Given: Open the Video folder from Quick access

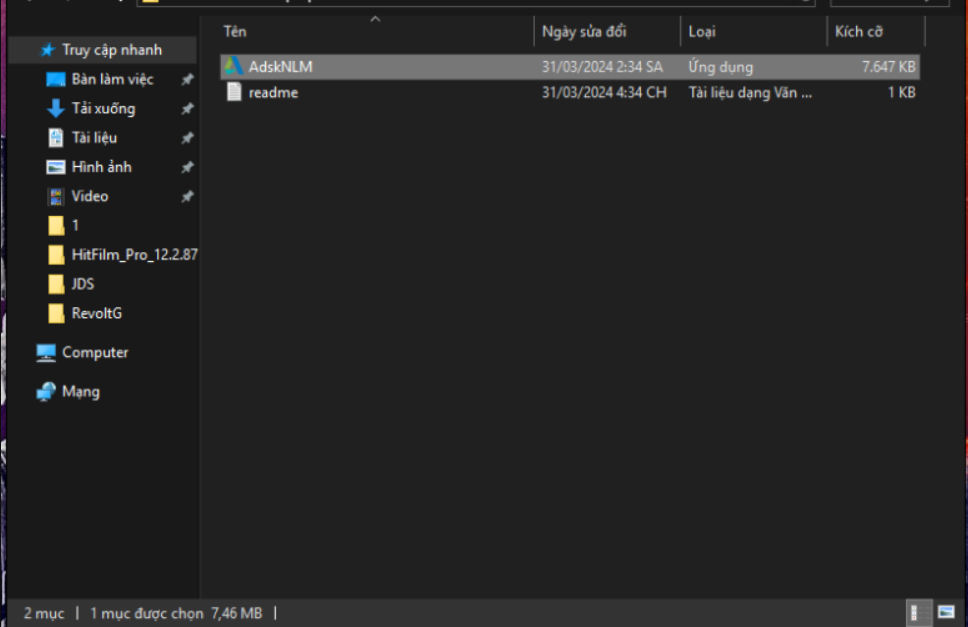Looking at the screenshot, I should [x=88, y=196].
